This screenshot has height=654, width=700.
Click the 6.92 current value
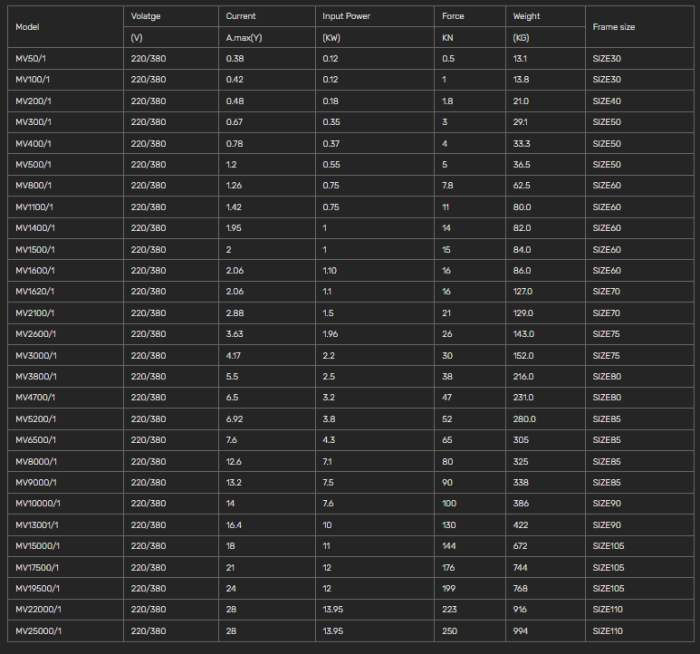pyautogui.click(x=236, y=419)
